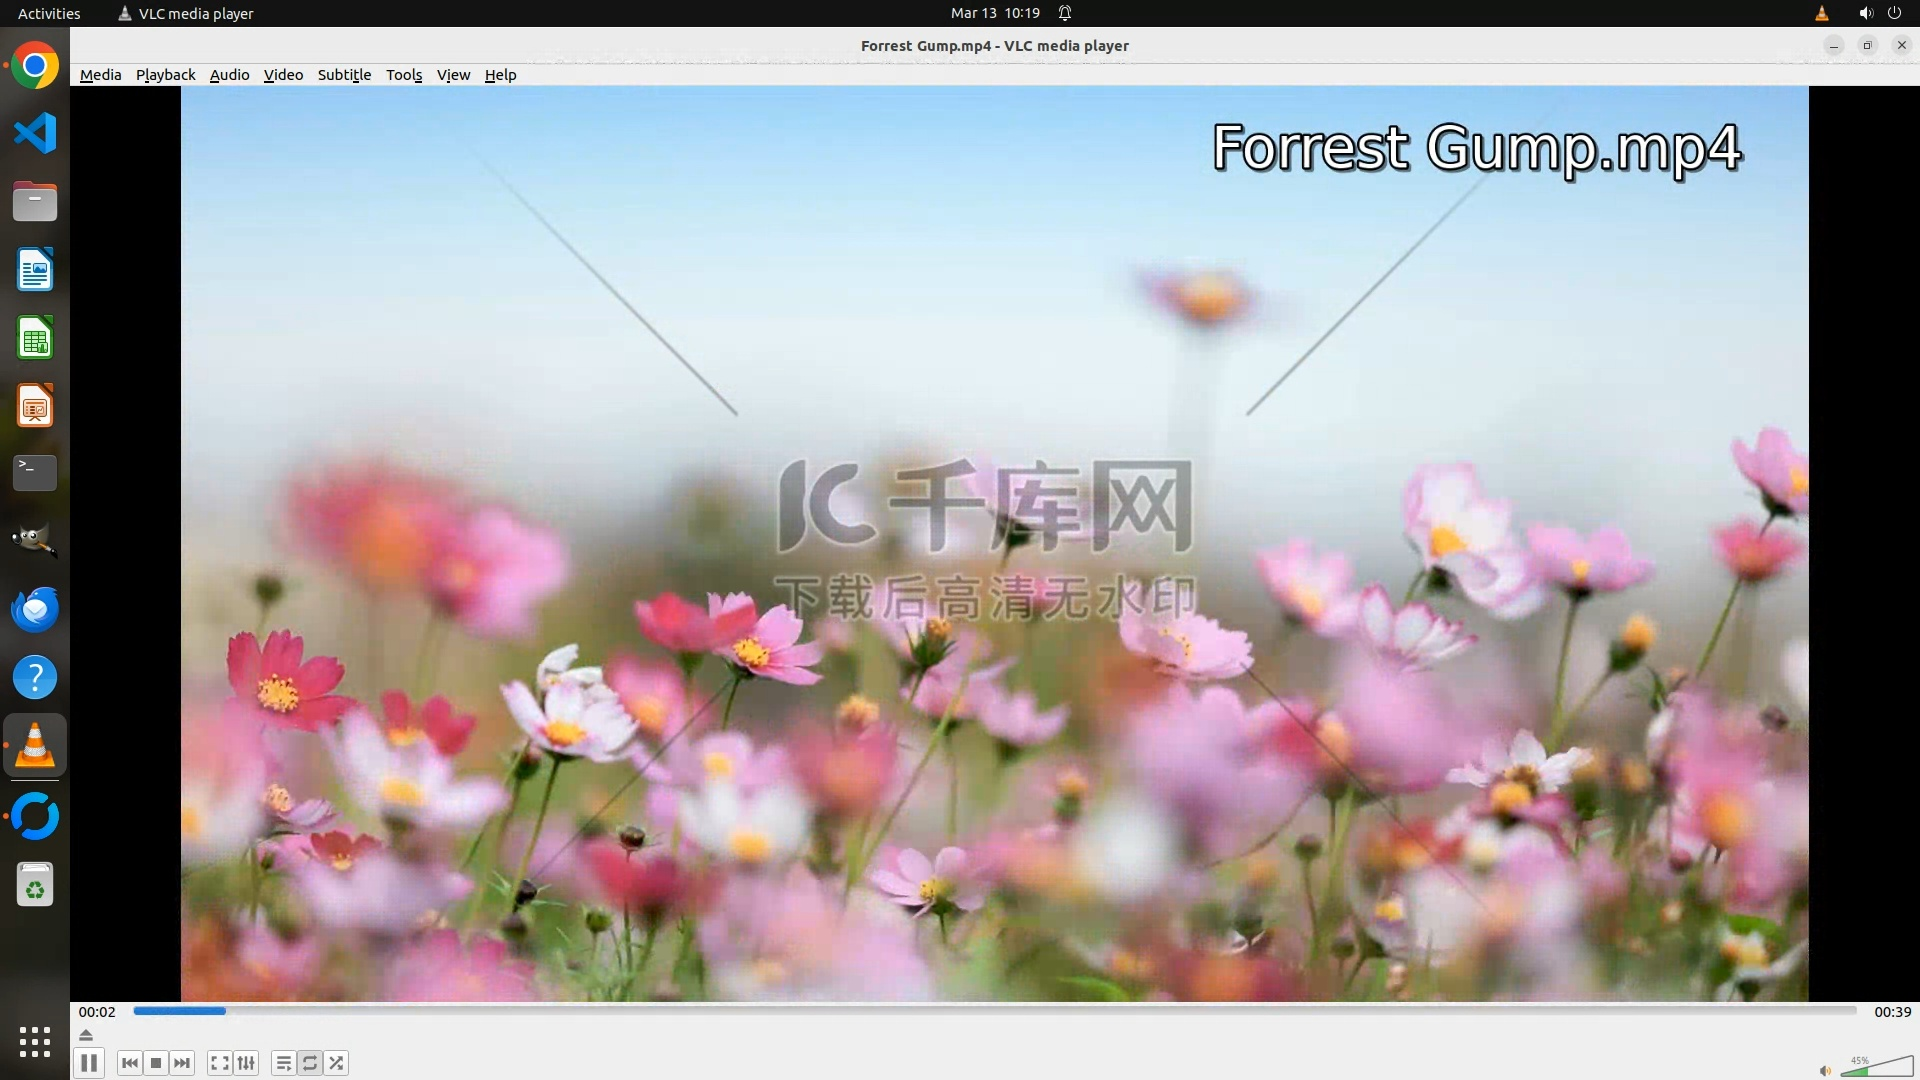1920x1080 pixels.
Task: Click the 00:39 remaining time label
Action: (1892, 1012)
